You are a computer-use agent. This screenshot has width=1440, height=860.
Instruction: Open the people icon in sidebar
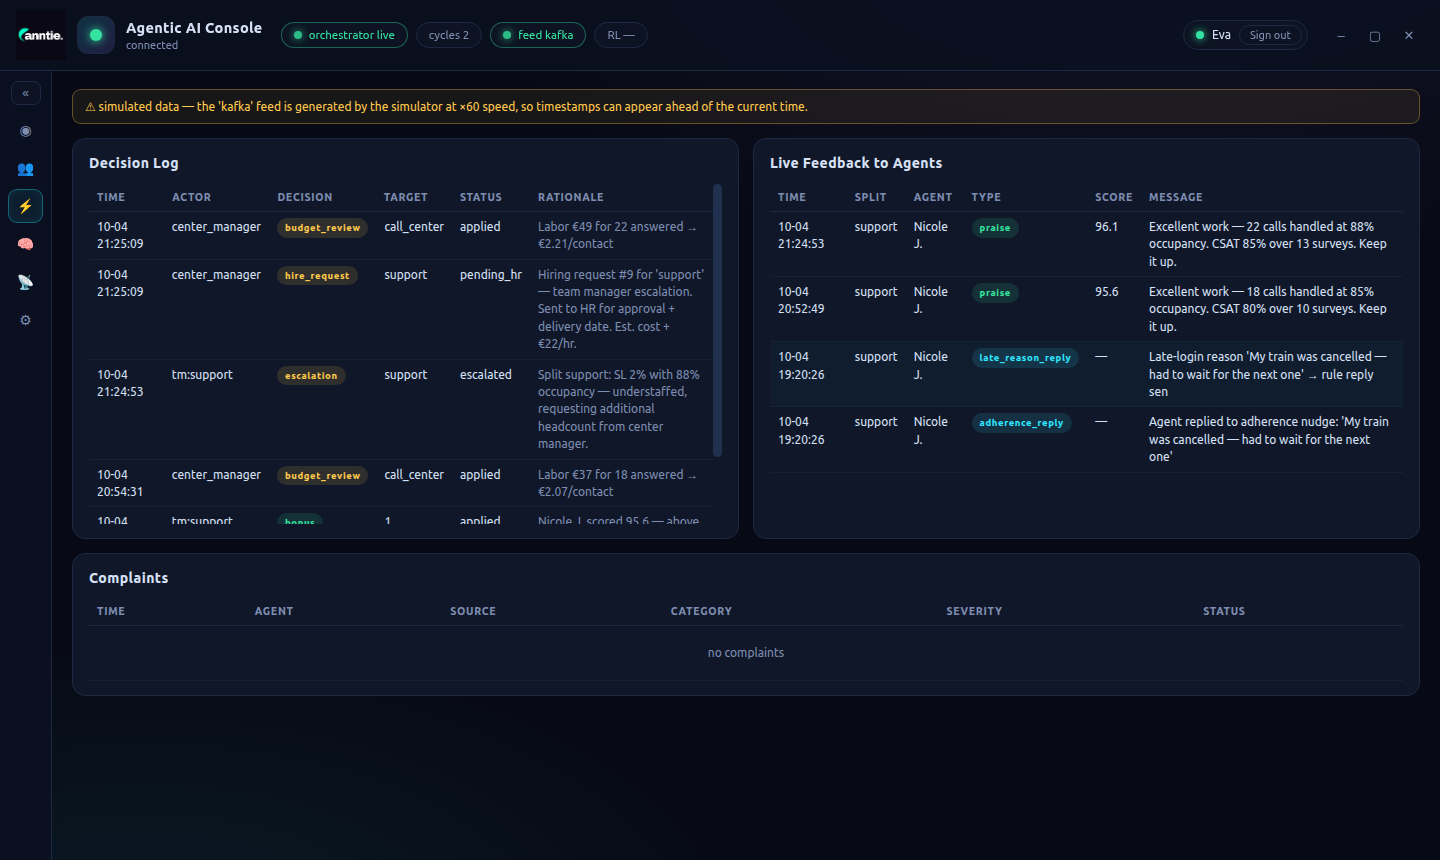(26, 169)
